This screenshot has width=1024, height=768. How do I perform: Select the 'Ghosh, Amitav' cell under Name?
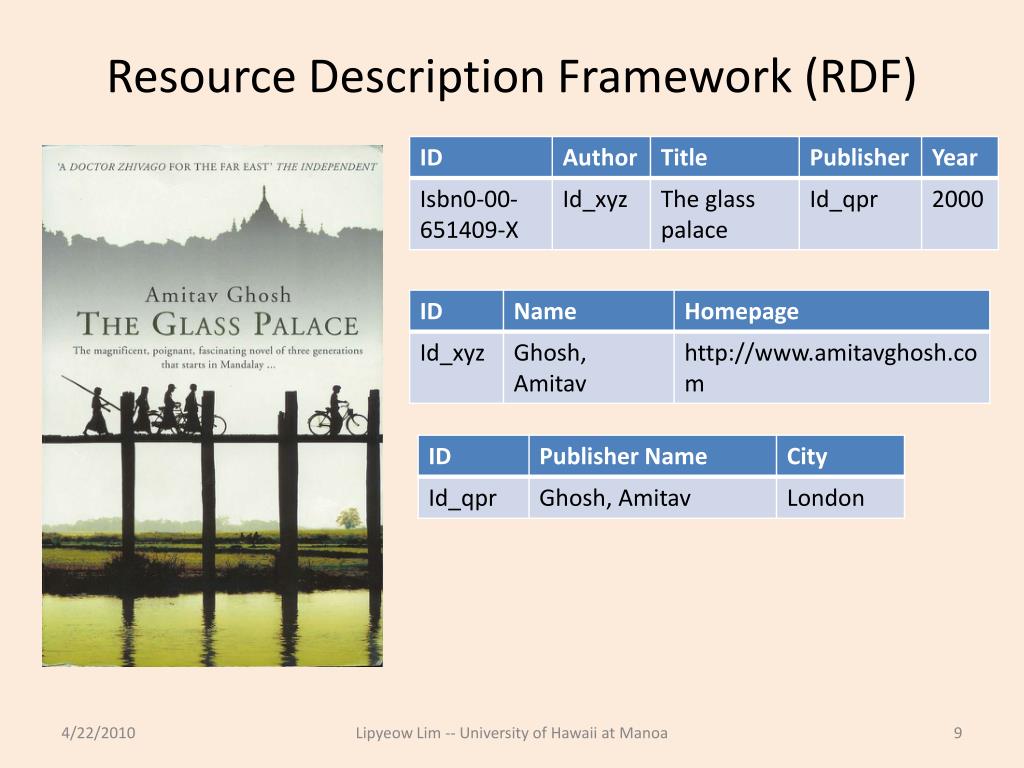tap(588, 368)
